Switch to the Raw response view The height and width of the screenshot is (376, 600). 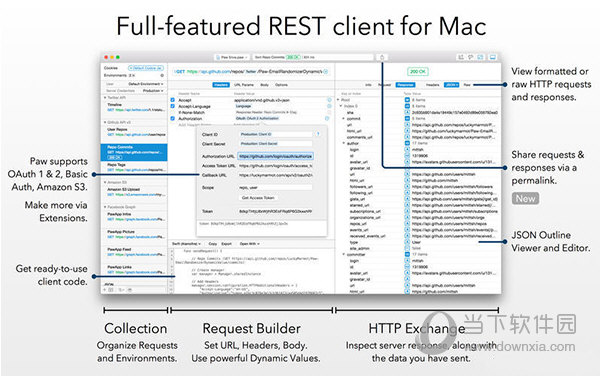(467, 85)
